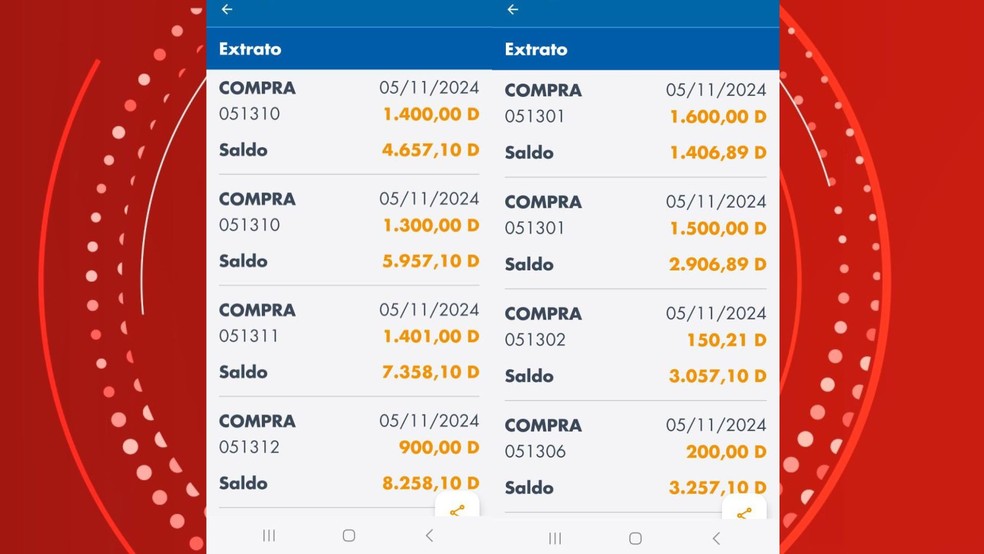
Task: Tap the home button on the left phone nav bar
Action: (349, 535)
